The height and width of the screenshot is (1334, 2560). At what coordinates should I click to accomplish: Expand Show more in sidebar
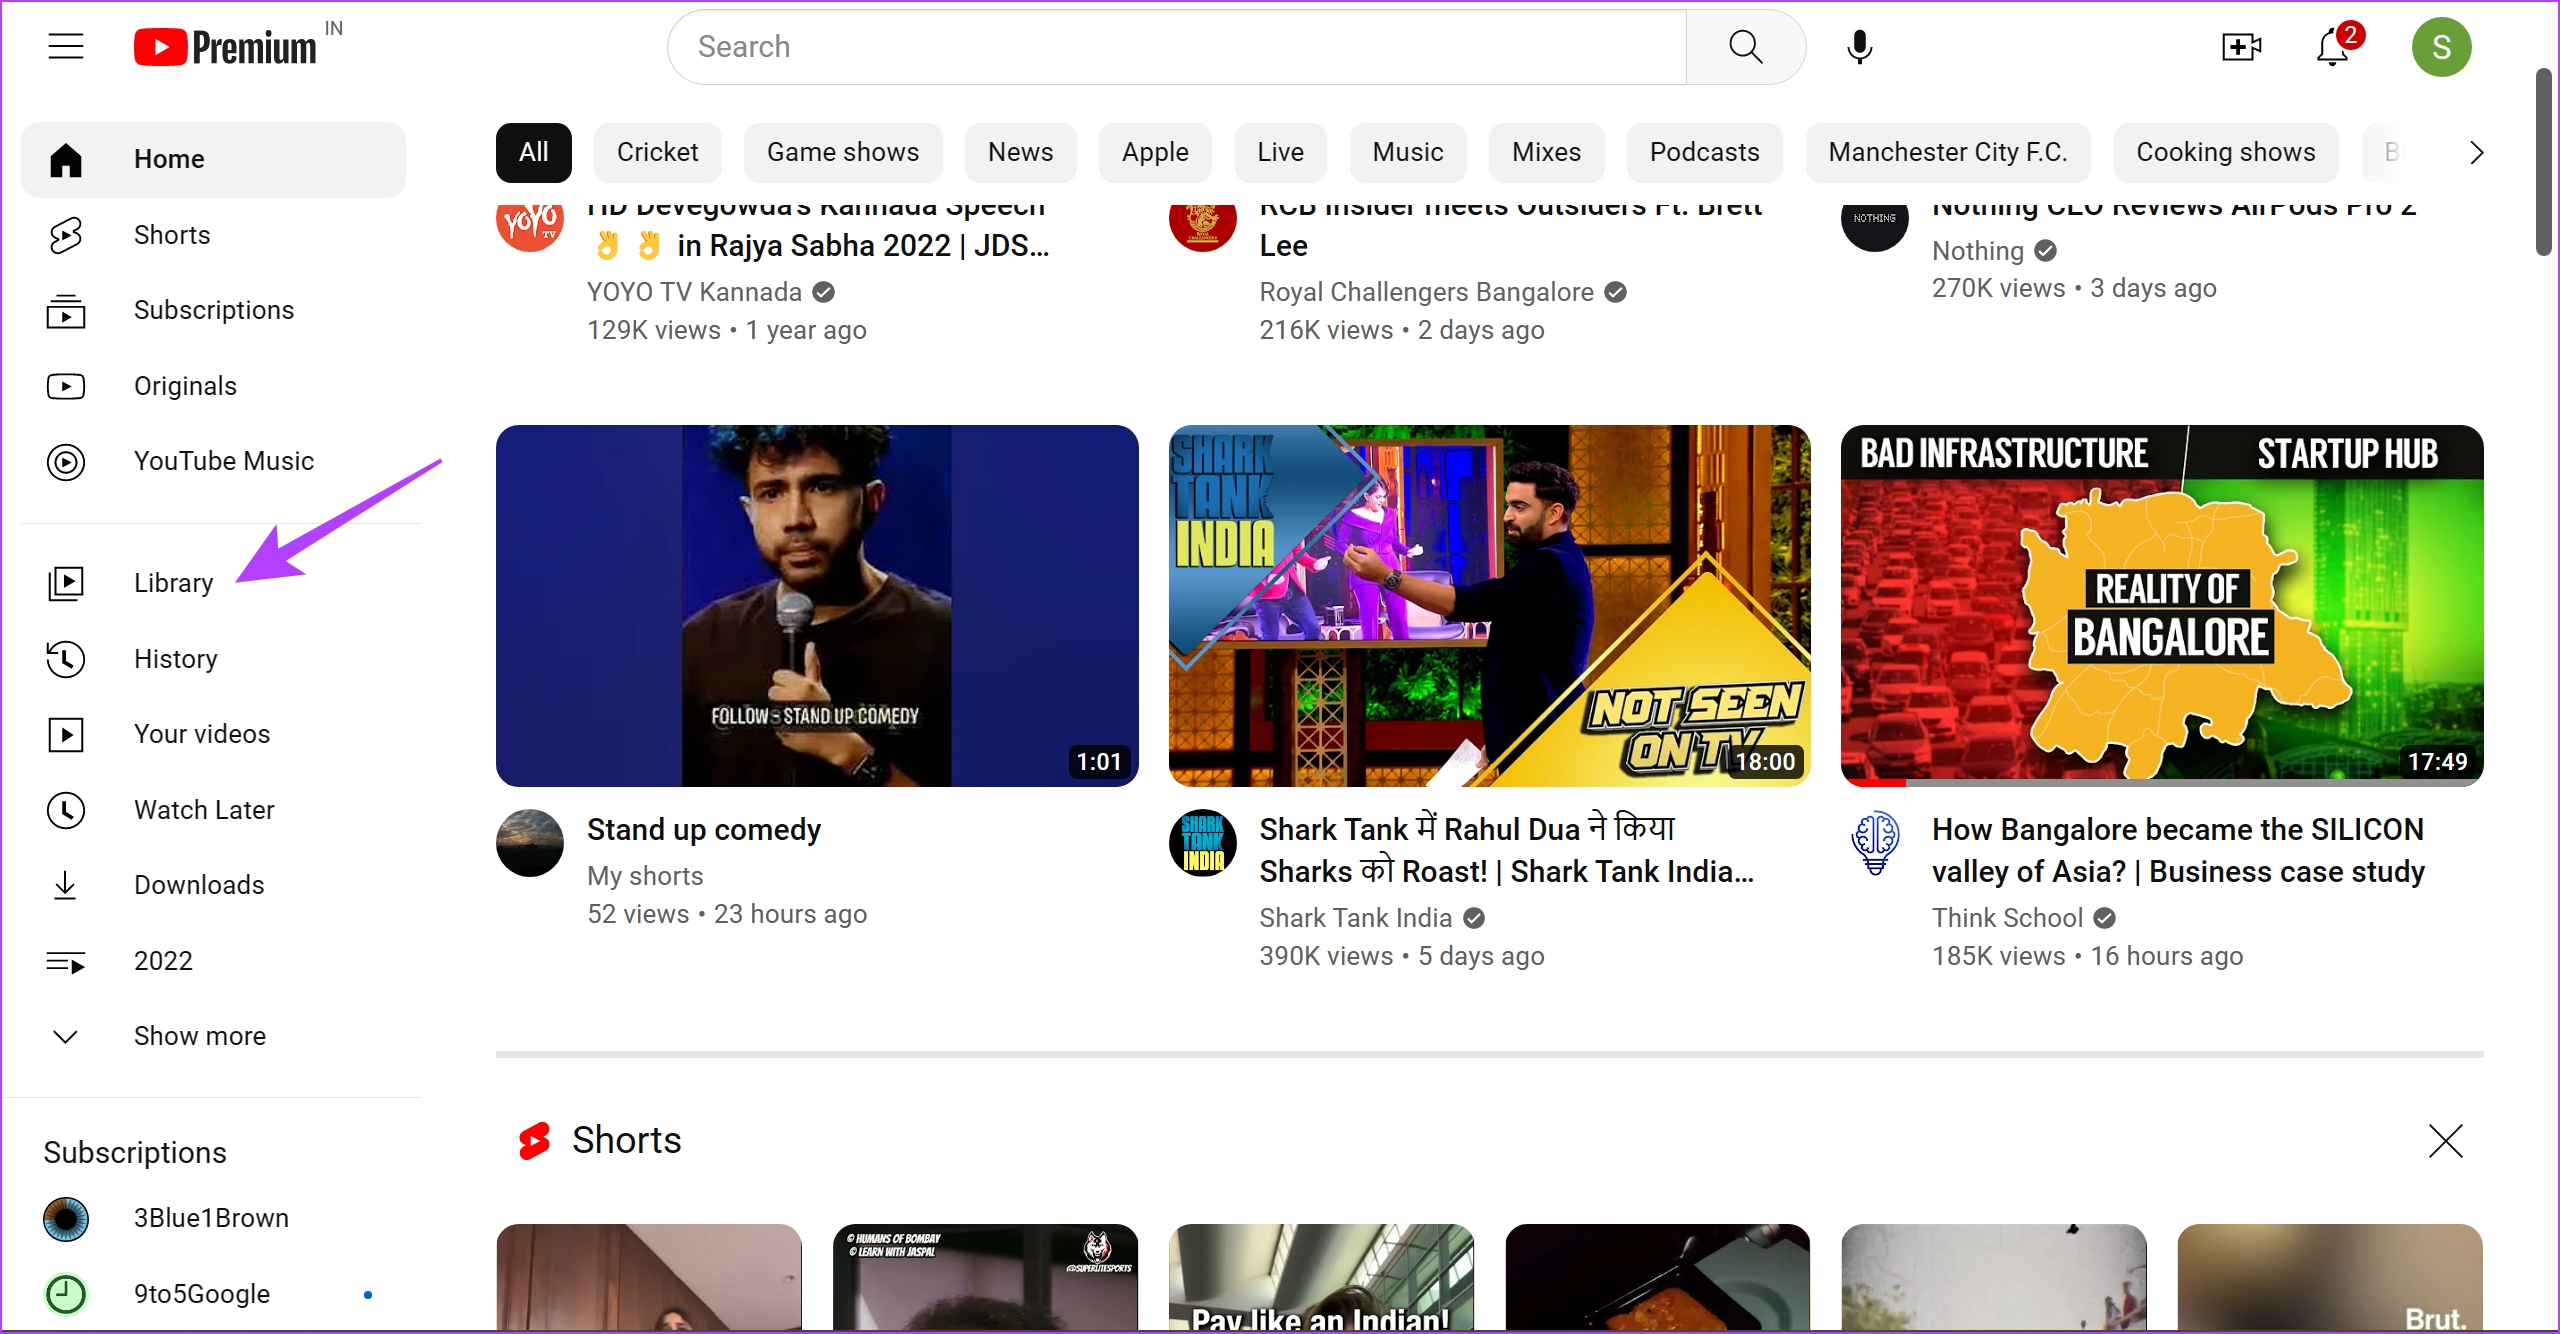pyautogui.click(x=199, y=1036)
